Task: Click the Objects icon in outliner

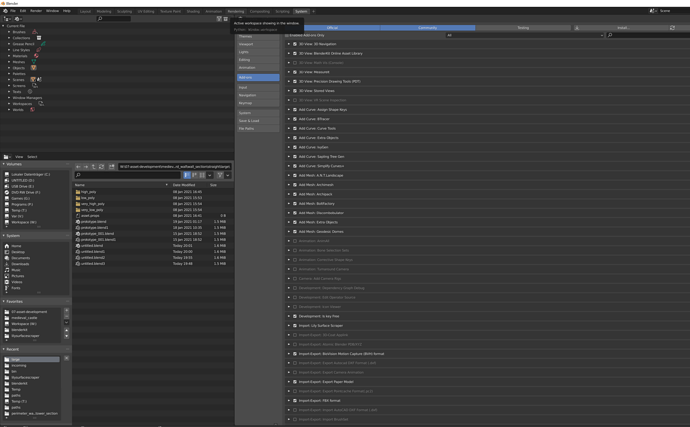Action: [x=33, y=68]
